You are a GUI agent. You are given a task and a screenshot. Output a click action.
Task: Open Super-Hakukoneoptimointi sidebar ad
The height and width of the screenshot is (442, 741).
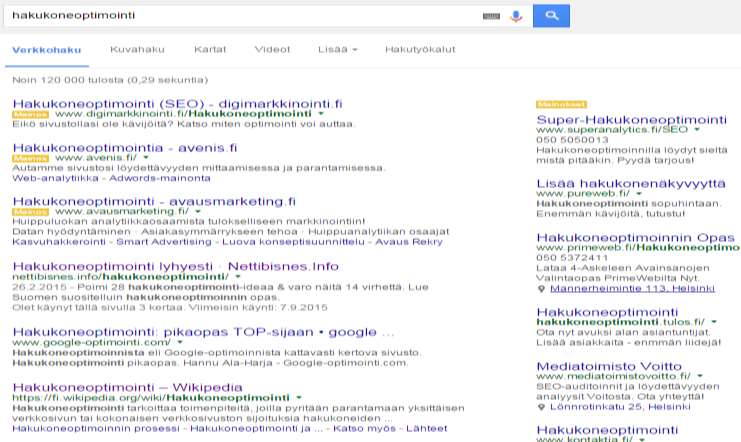(x=631, y=120)
